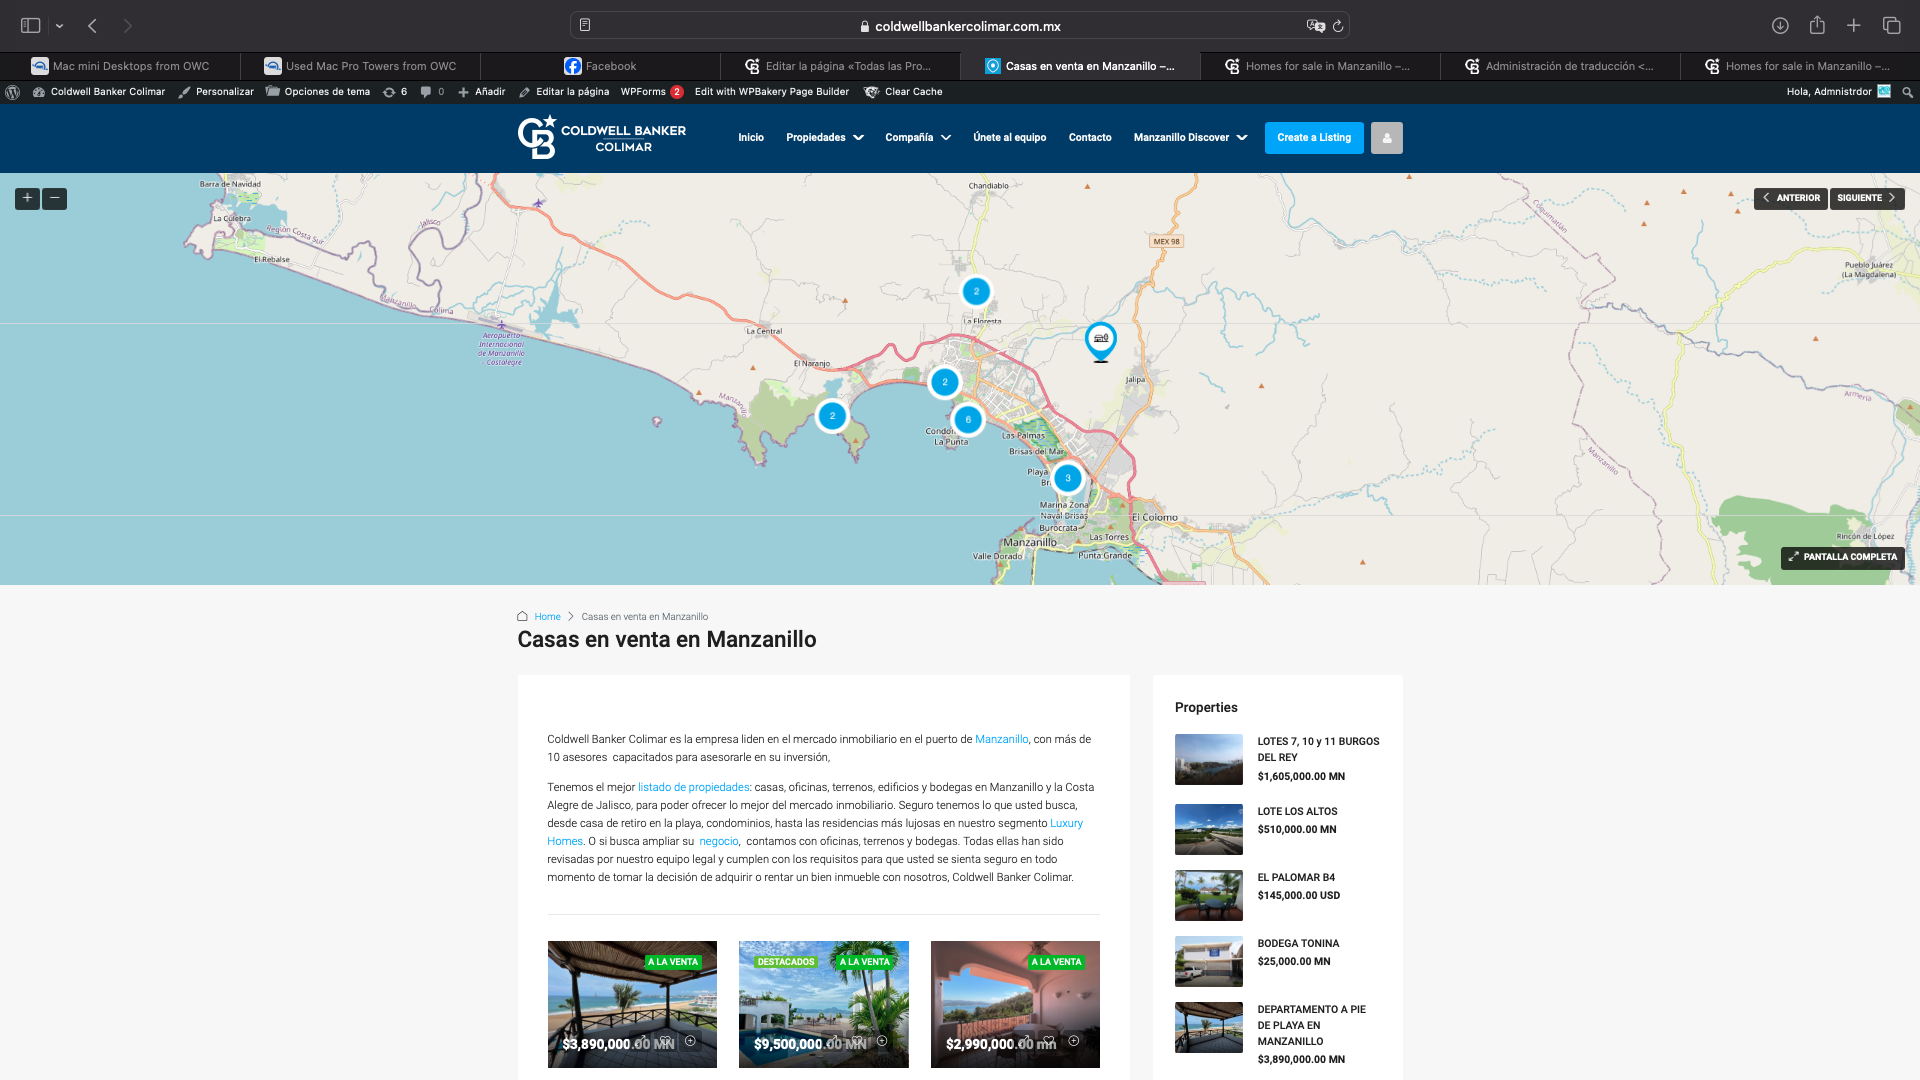Image resolution: width=1920 pixels, height=1080 pixels.
Task: Reload the page with refresh icon
Action: click(1338, 26)
